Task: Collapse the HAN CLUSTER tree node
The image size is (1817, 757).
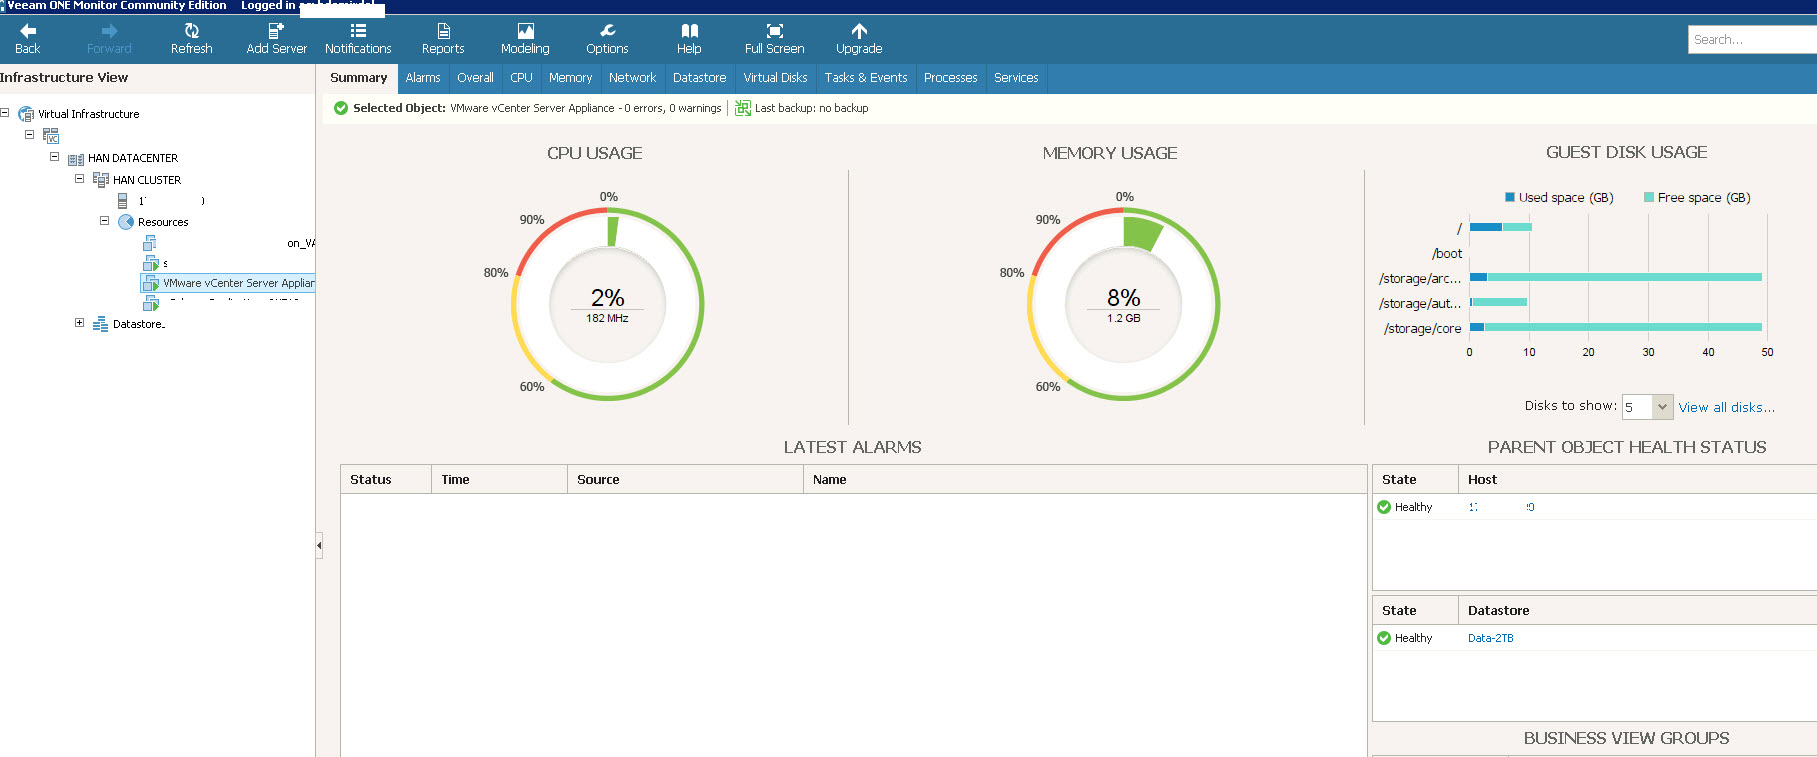Action: [80, 179]
